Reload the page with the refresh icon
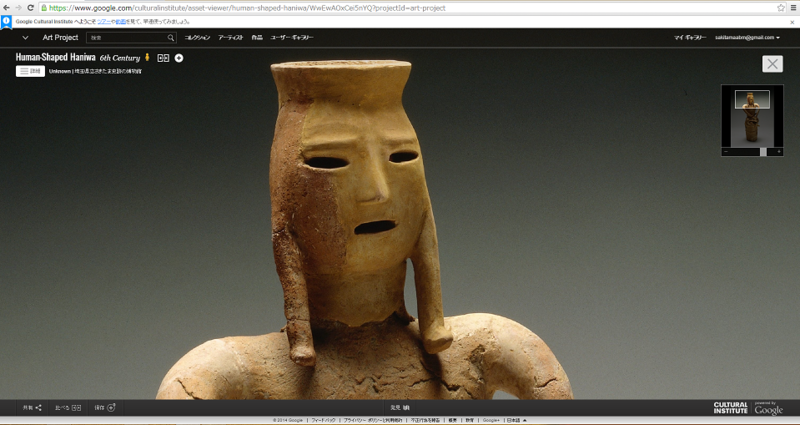Image resolution: width=800 pixels, height=425 pixels. [31, 8]
